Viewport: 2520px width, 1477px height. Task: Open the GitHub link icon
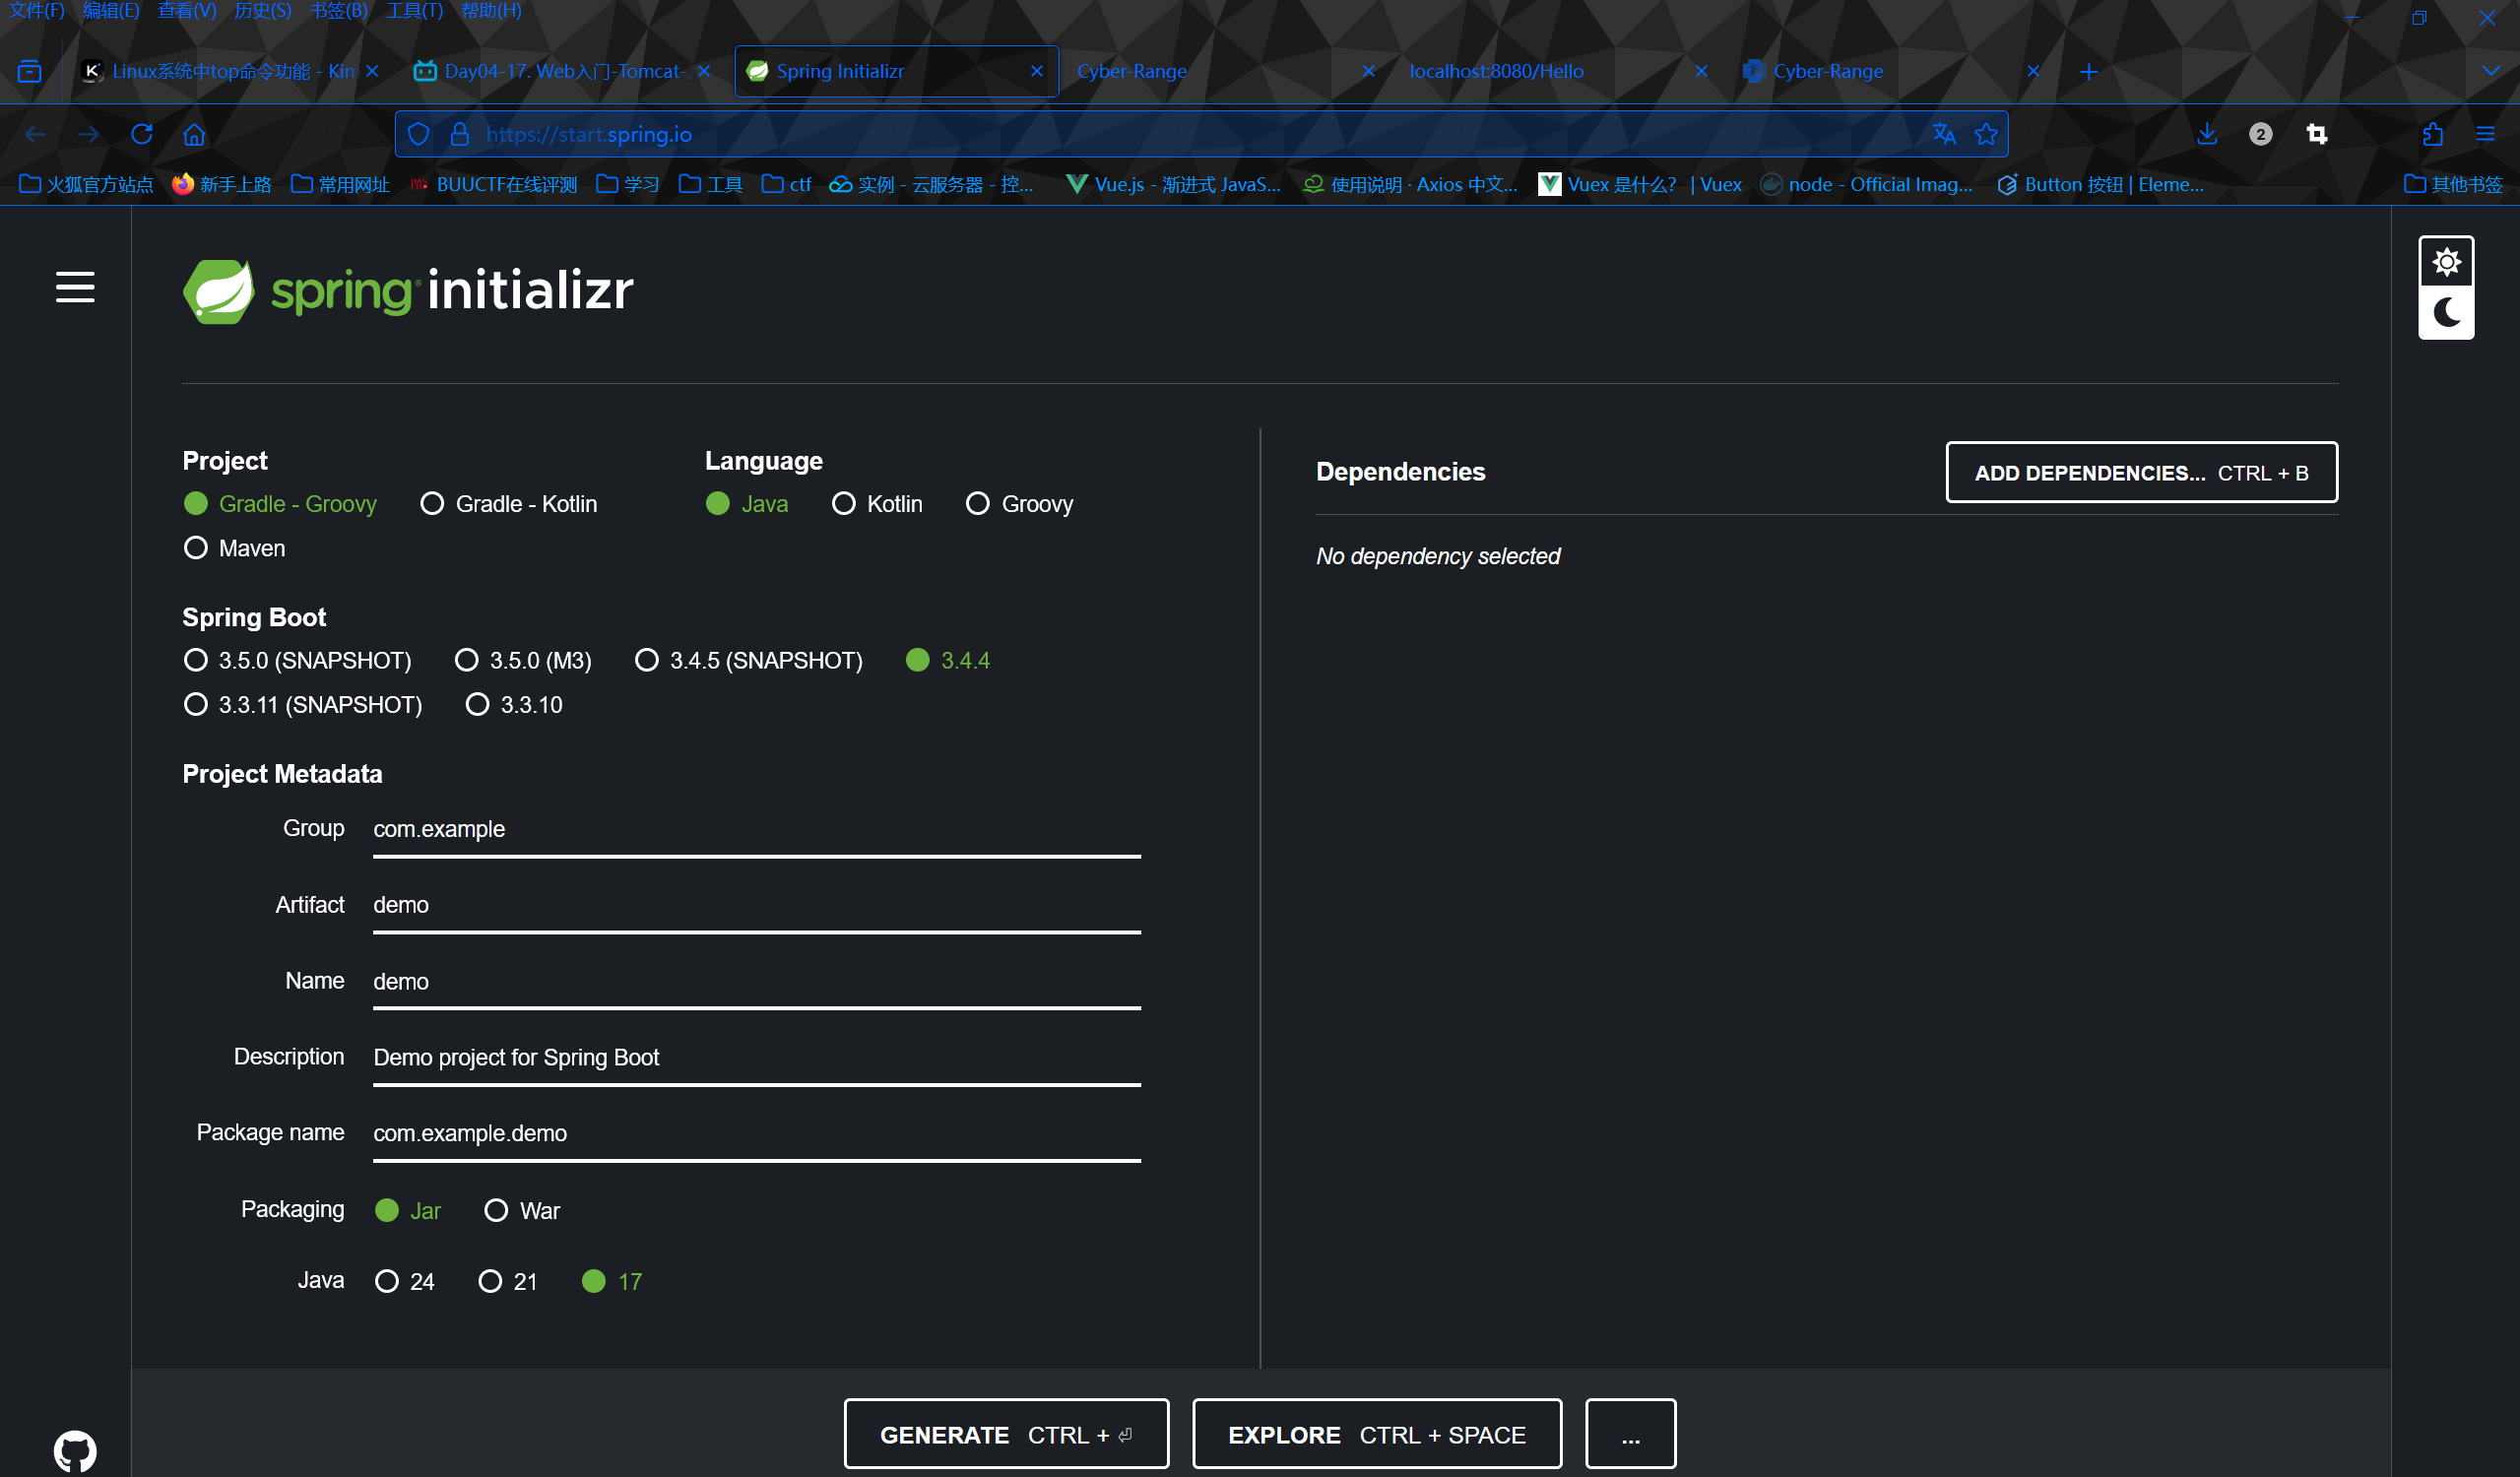click(x=75, y=1450)
